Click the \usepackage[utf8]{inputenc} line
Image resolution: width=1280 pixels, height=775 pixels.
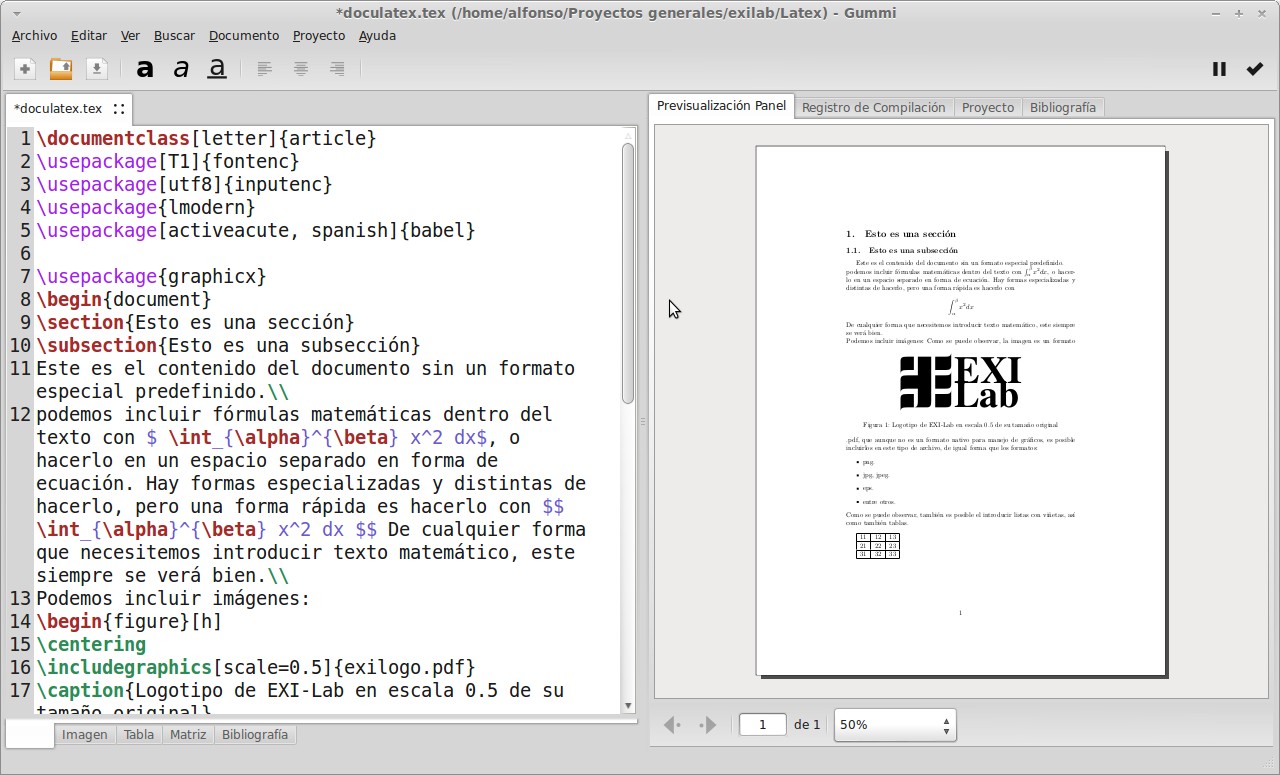(x=184, y=184)
